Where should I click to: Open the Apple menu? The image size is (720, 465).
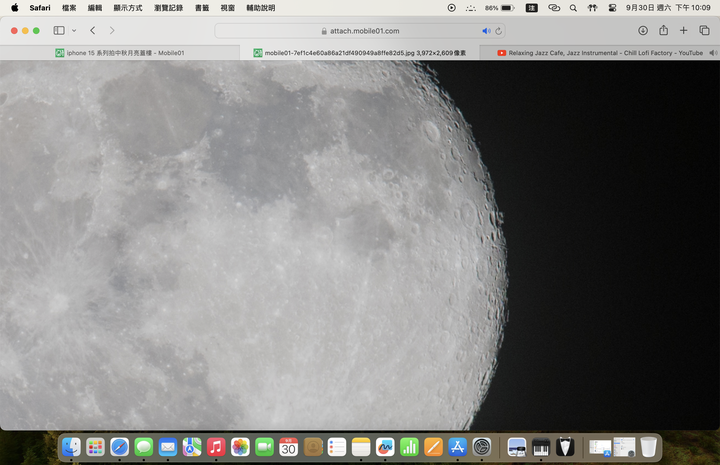click(x=15, y=8)
